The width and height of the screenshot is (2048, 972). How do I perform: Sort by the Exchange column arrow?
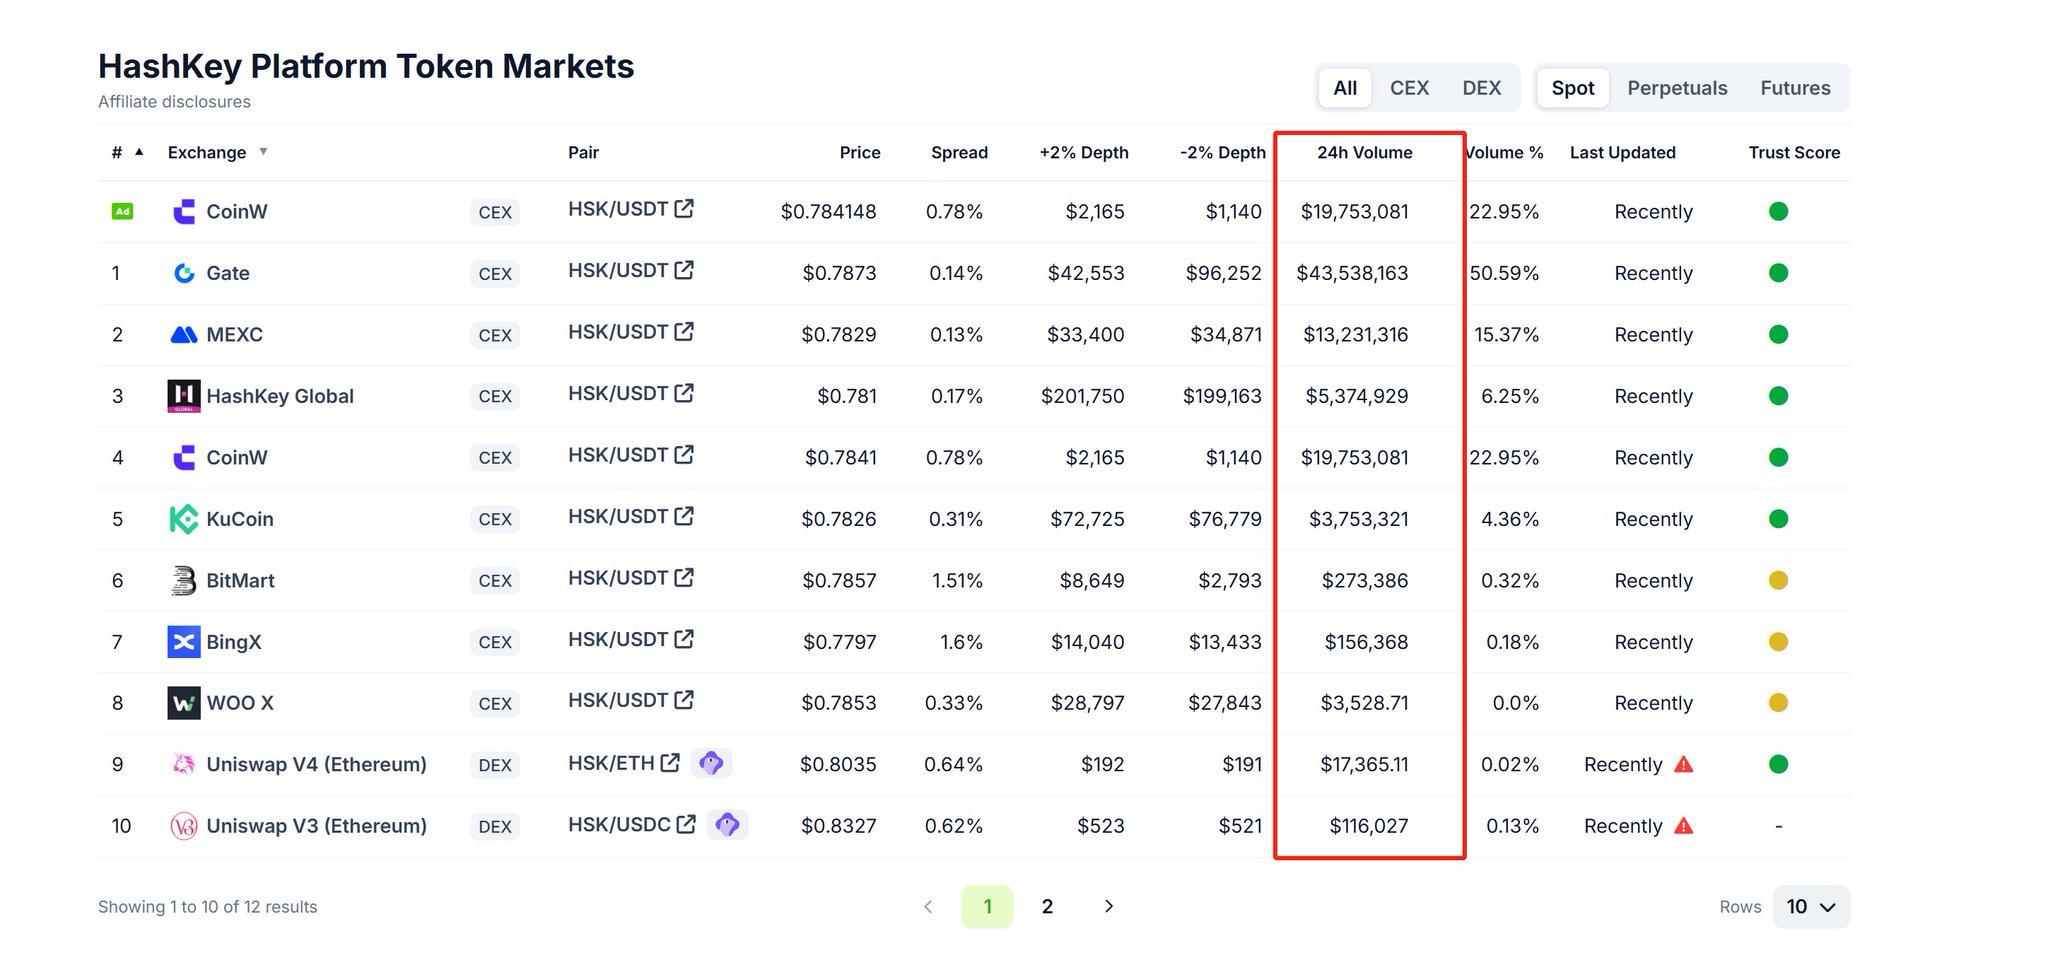tap(263, 152)
